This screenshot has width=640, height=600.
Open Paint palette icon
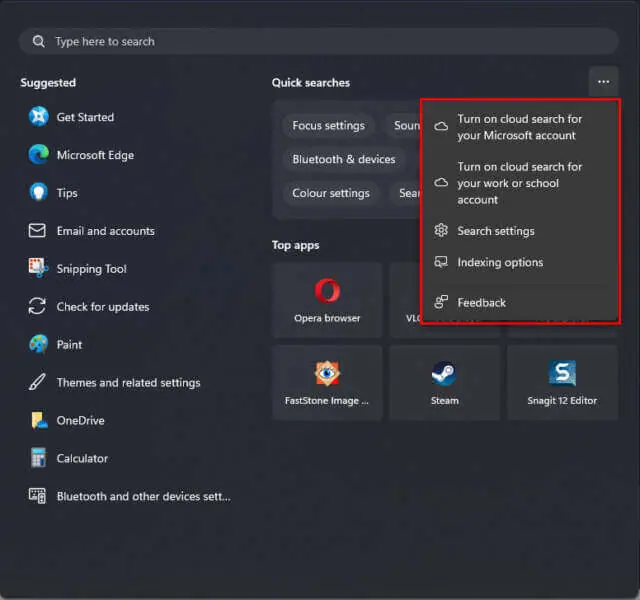(x=38, y=344)
